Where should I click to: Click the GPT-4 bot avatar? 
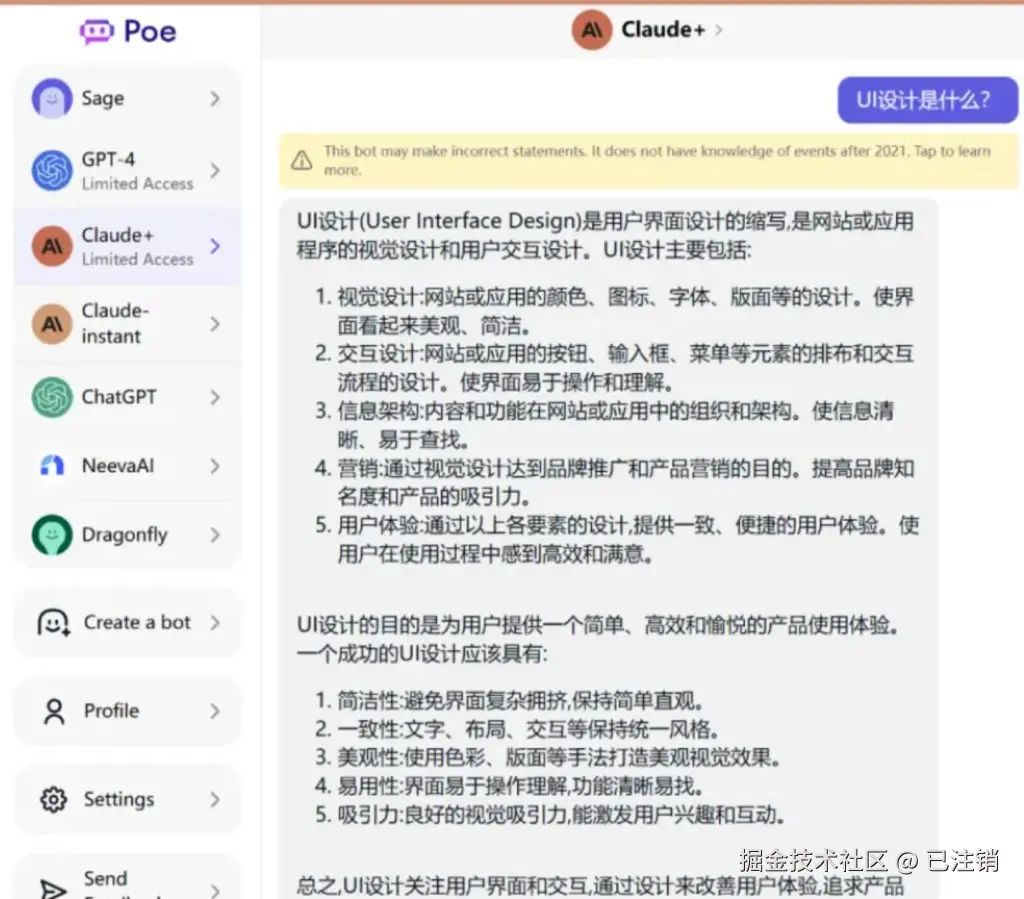coord(52,170)
